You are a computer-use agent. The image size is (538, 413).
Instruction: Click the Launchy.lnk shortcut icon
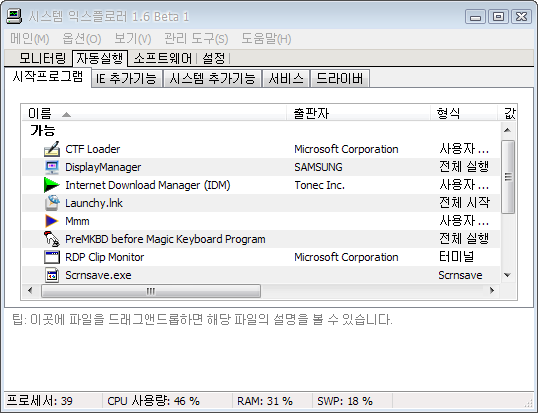(52, 203)
